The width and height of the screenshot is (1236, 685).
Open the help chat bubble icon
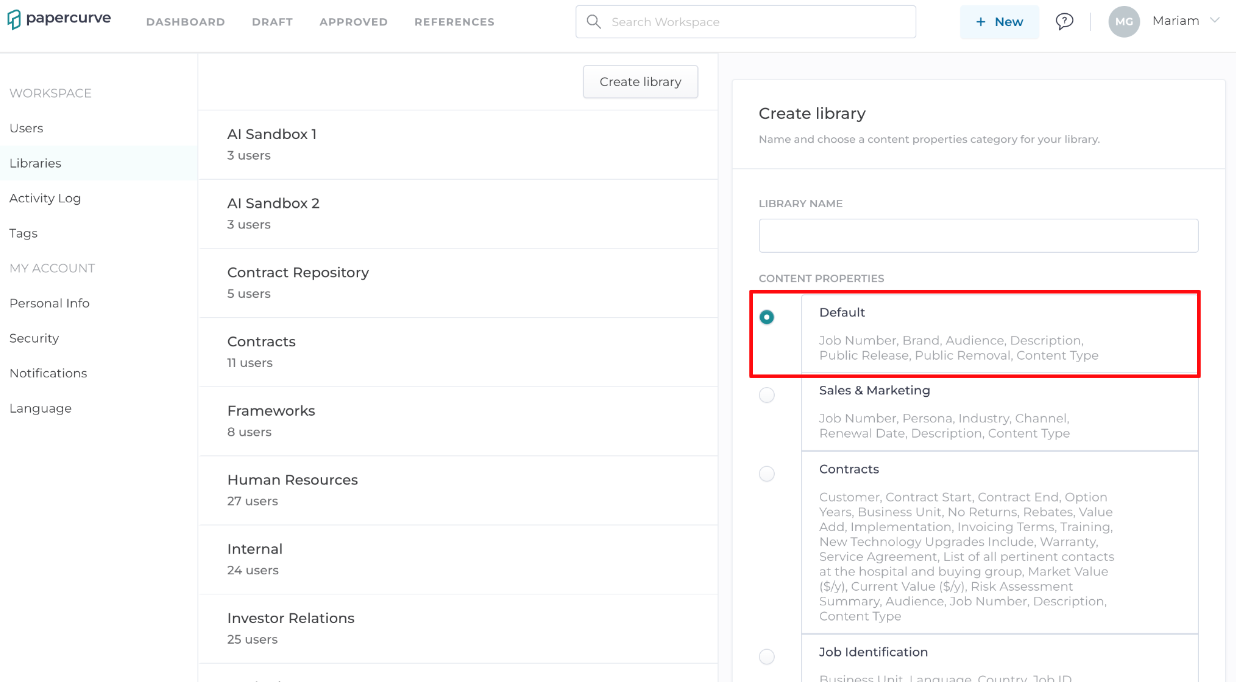[1064, 21]
